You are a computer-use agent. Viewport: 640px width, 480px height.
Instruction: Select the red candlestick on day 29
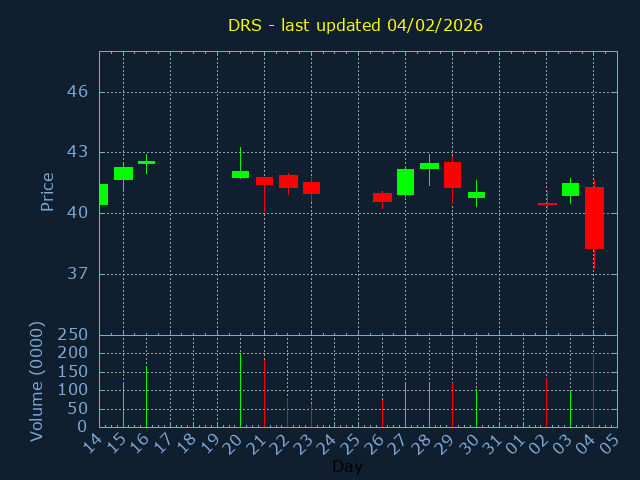[452, 175]
